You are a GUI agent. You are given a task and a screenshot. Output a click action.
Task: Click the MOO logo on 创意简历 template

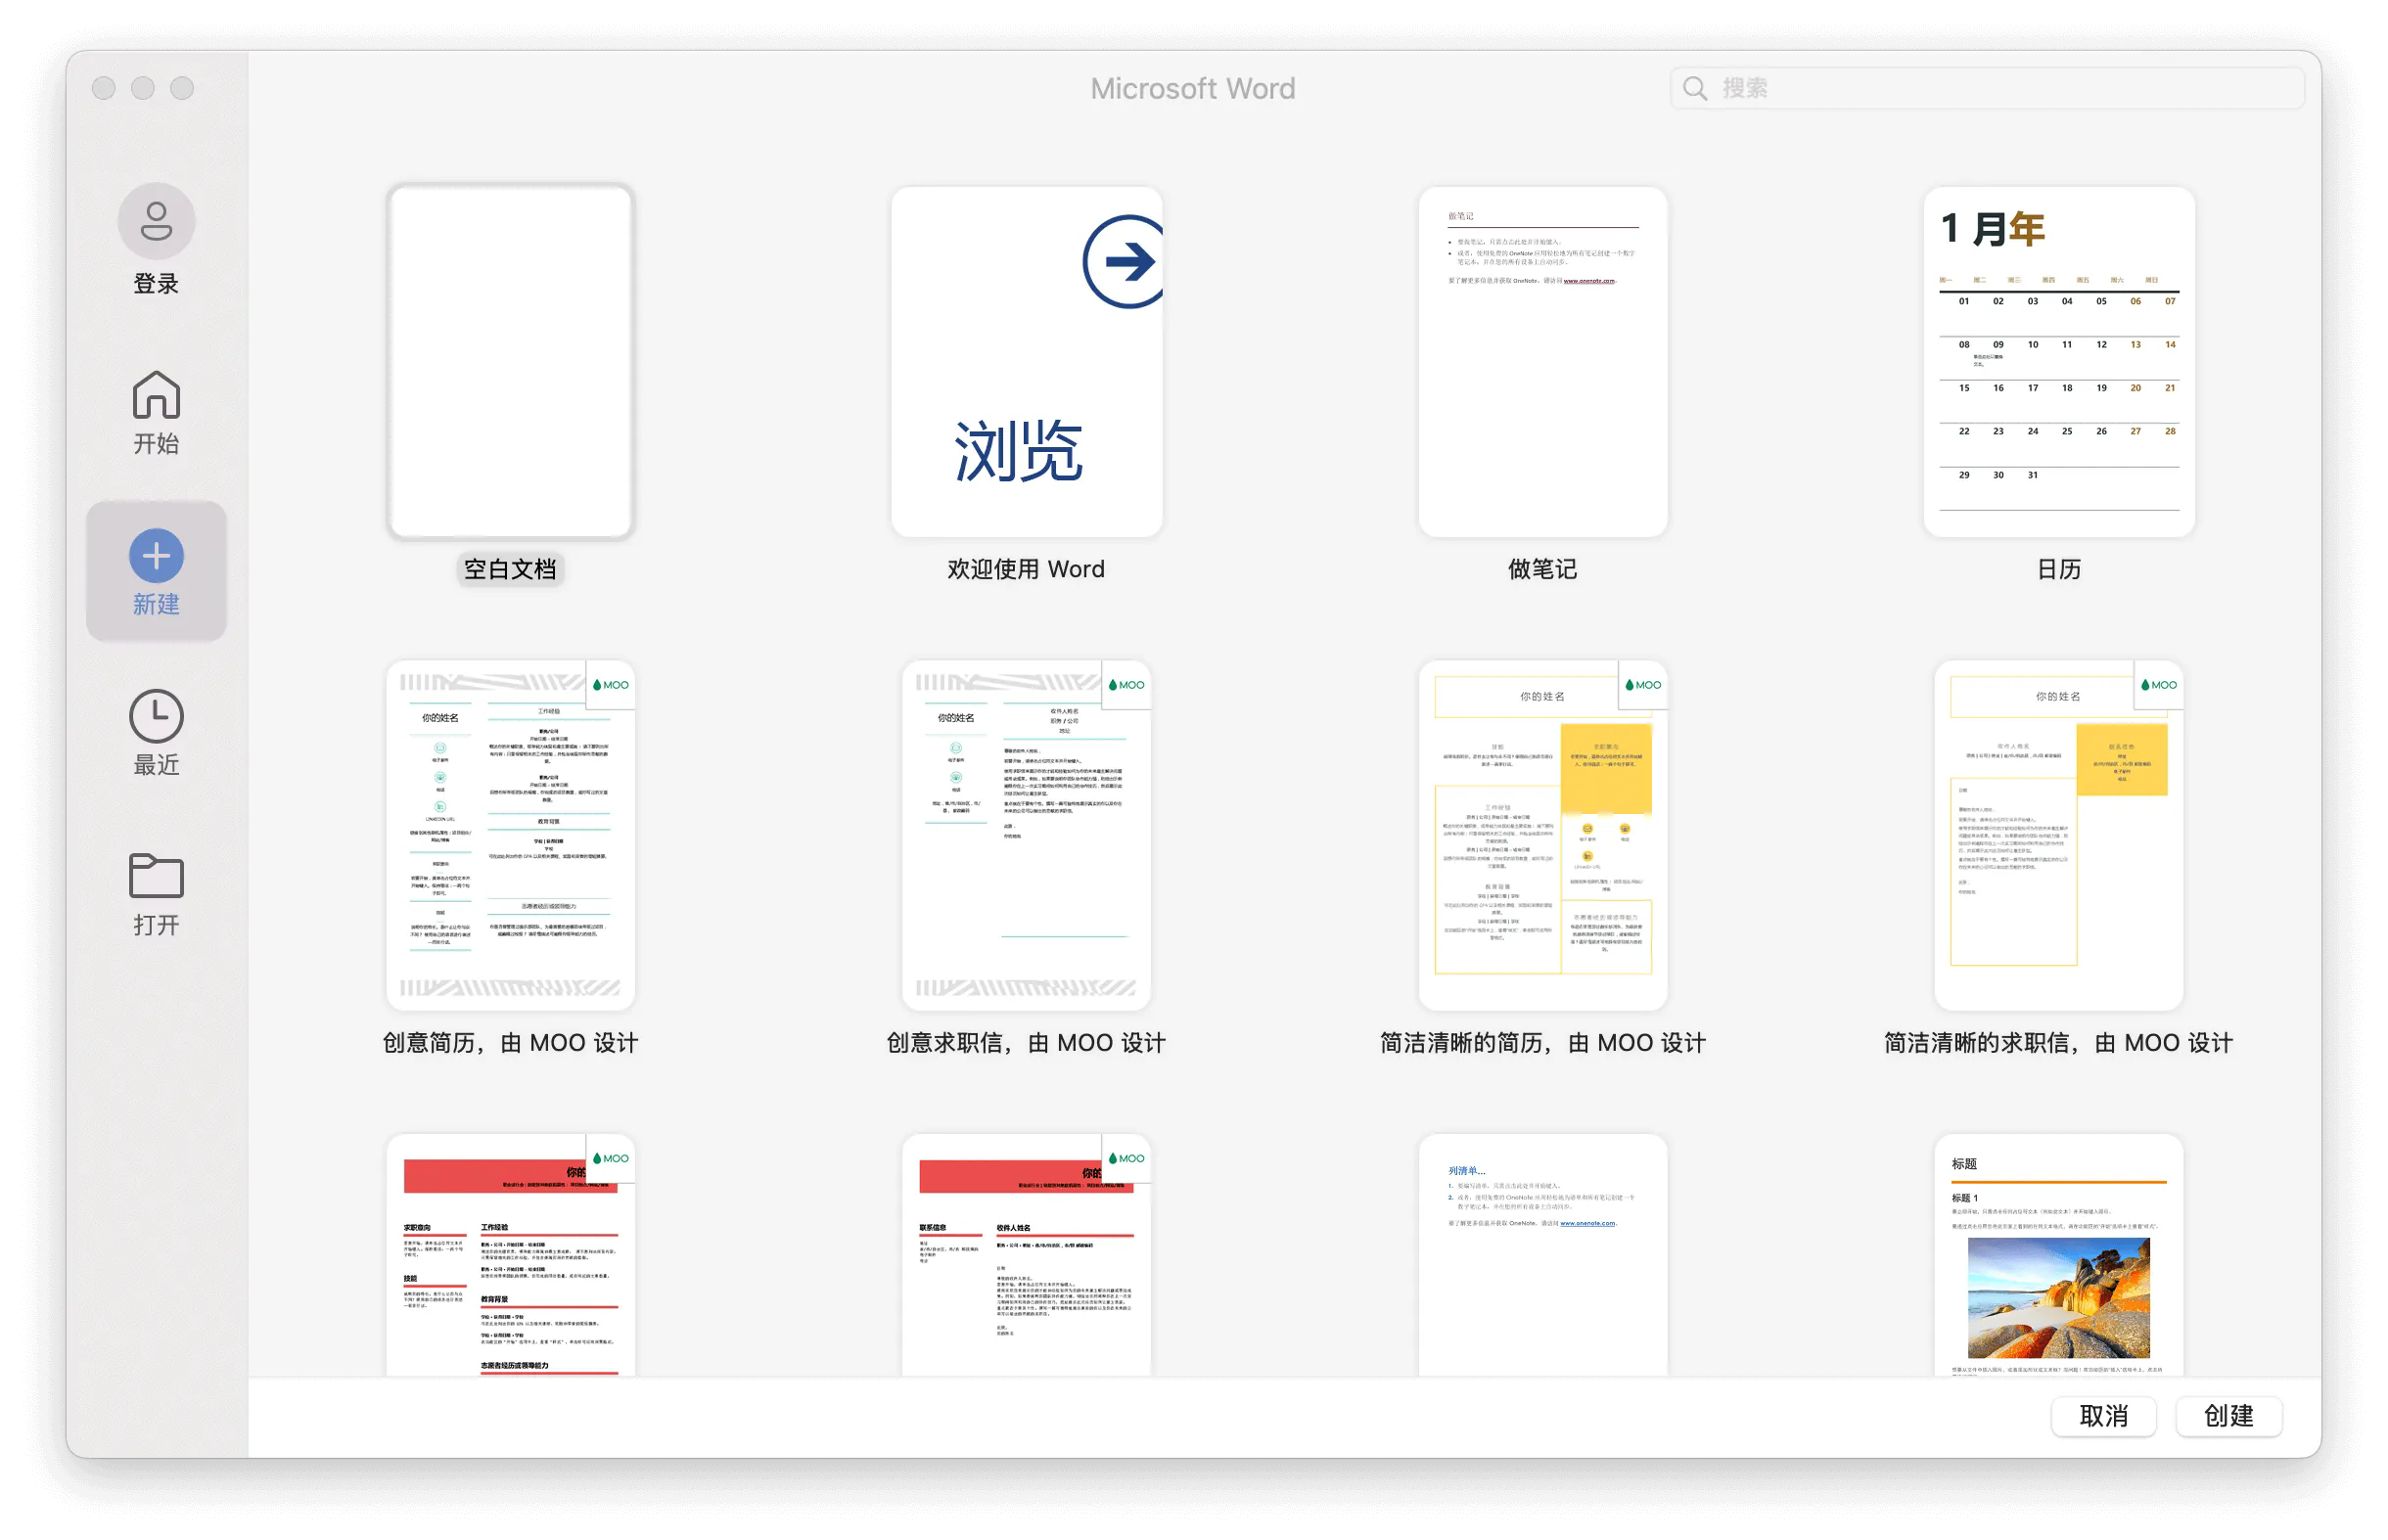click(x=611, y=684)
